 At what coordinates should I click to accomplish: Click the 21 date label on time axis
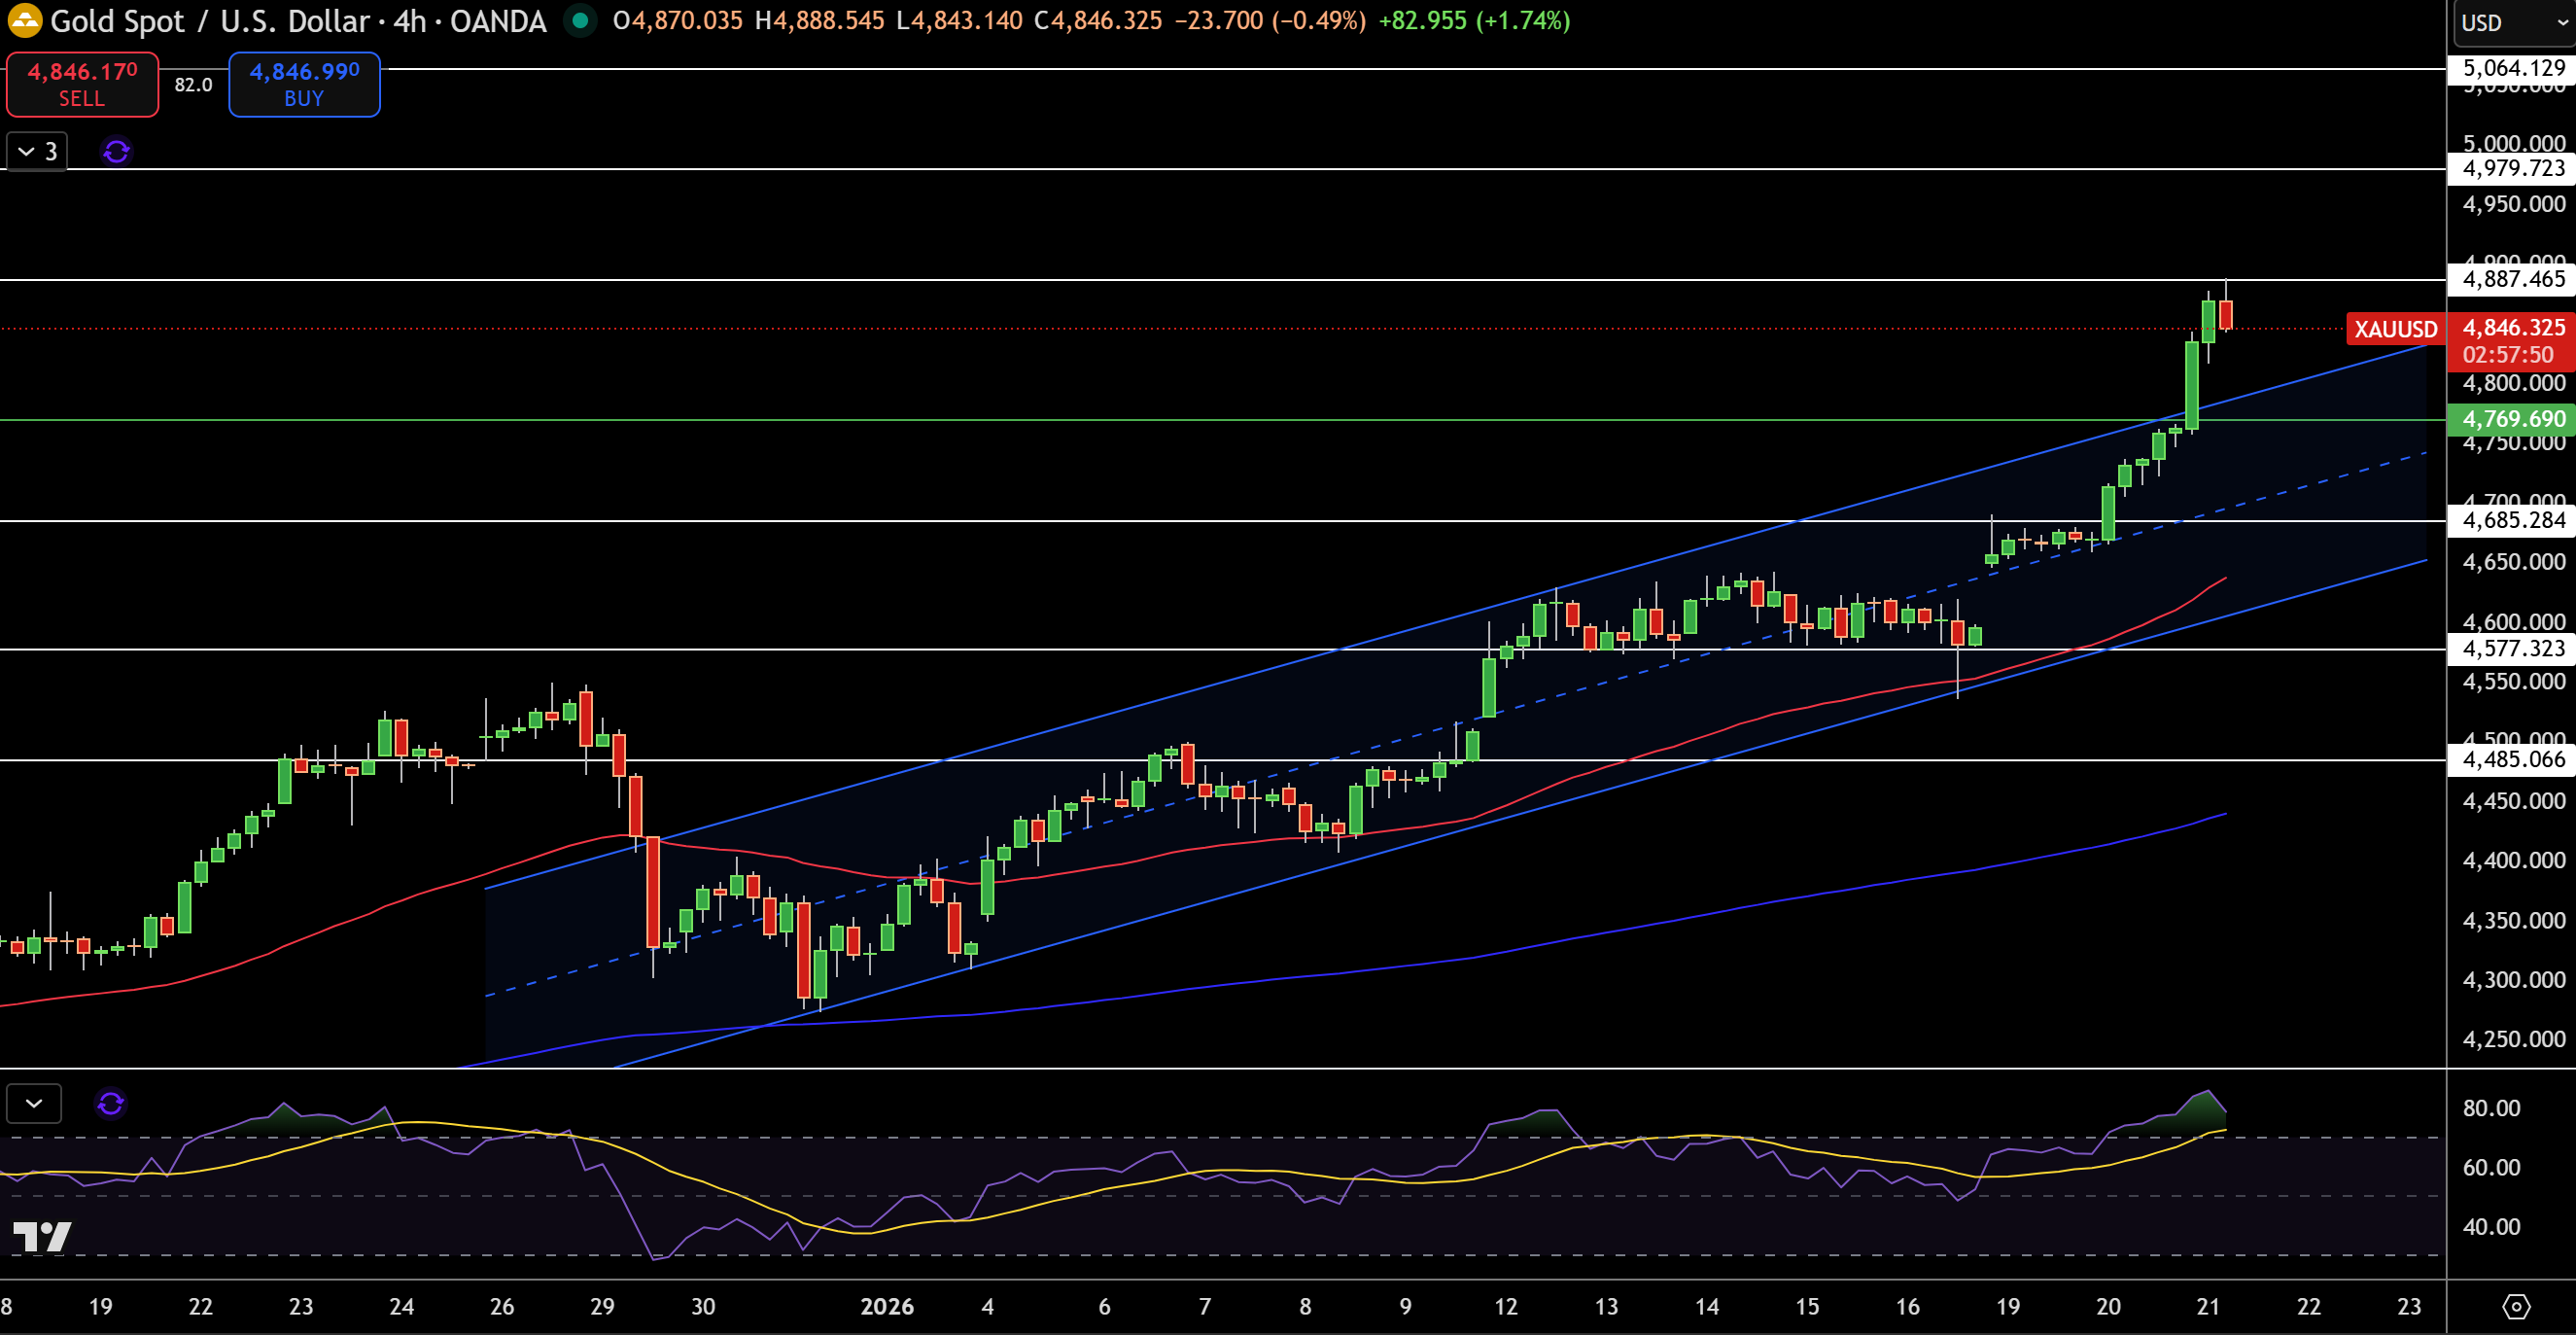(x=2208, y=1307)
